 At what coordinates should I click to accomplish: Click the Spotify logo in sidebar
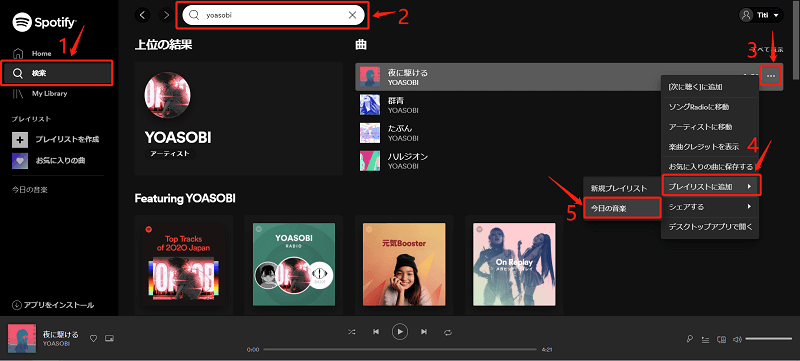pyautogui.click(x=44, y=21)
